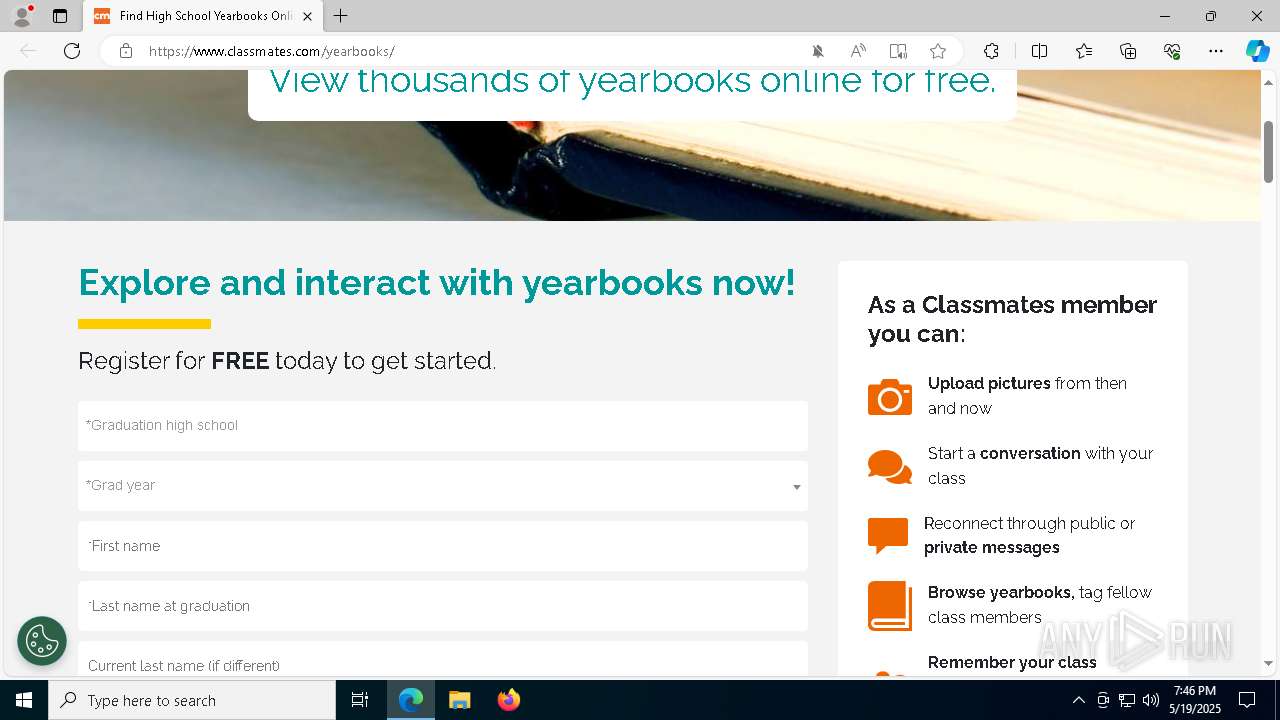The image size is (1280, 720).
Task: Open Immersive reader icon in address bar
Action: [898, 51]
